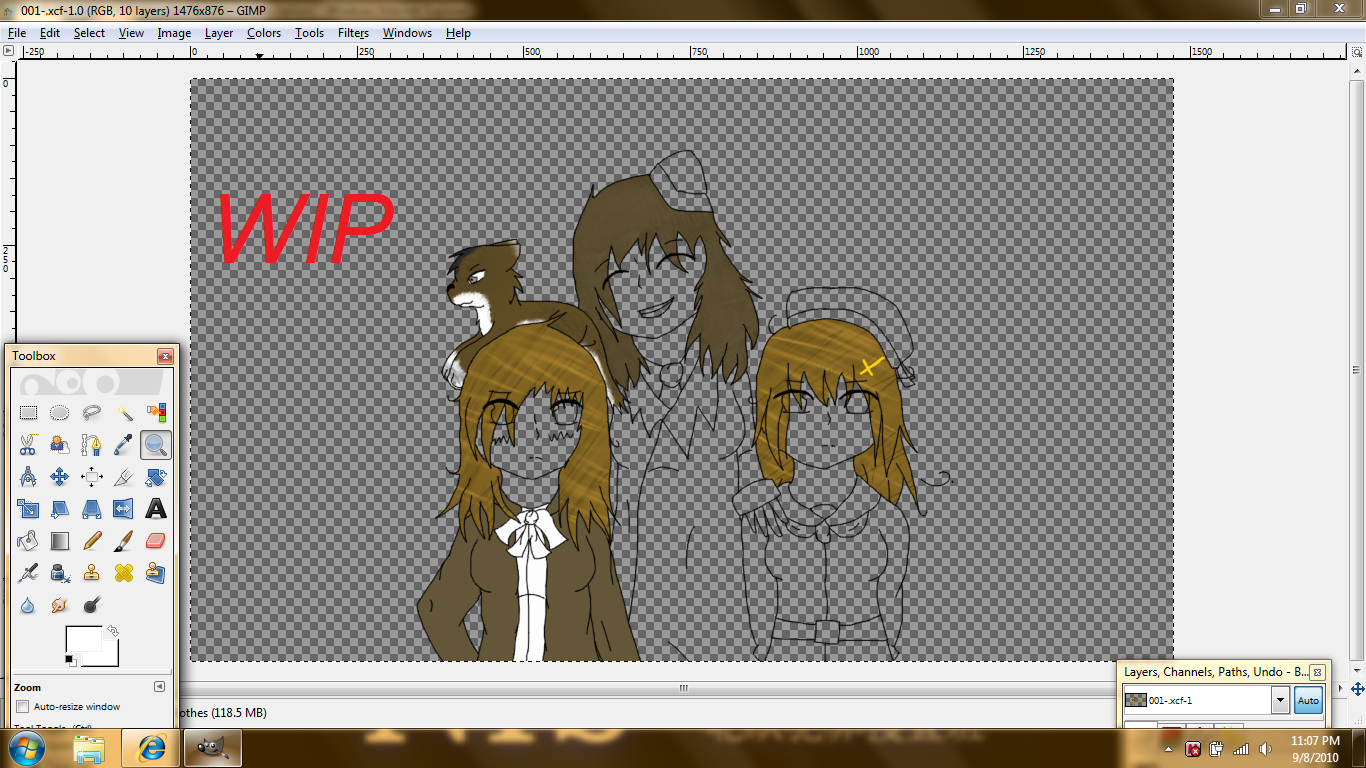The width and height of the screenshot is (1366, 768).
Task: Select the Measure compass tool
Action: point(28,476)
